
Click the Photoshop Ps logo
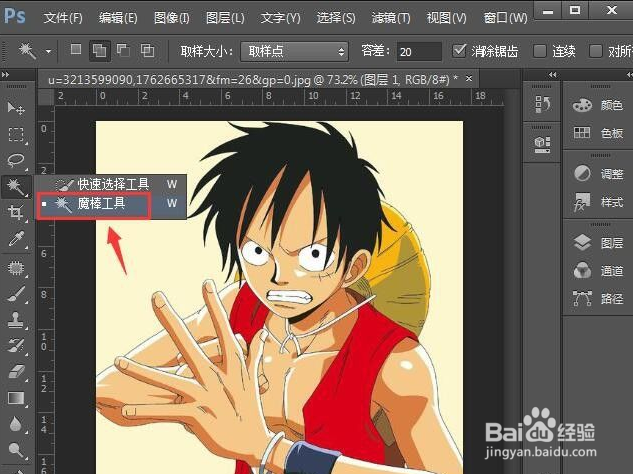click(15, 16)
